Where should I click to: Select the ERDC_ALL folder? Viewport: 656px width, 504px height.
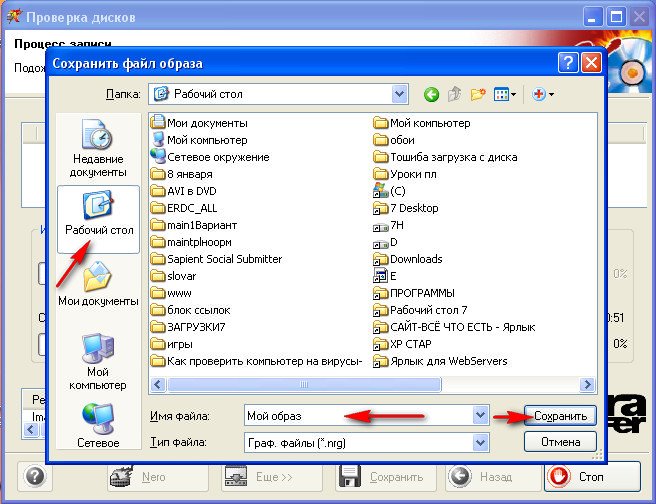click(184, 208)
